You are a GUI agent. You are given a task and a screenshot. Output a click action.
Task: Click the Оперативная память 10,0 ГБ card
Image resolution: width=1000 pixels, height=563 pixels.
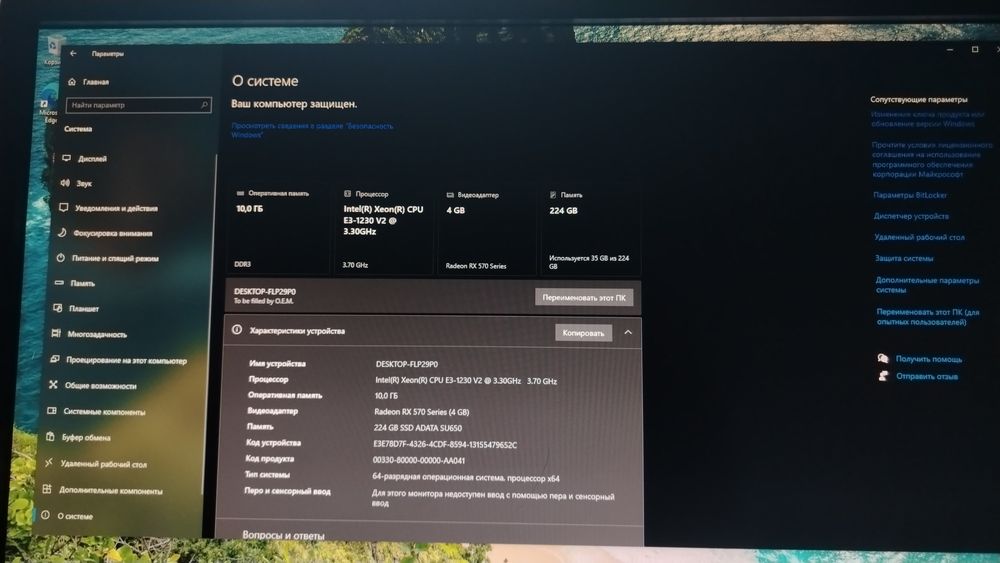(x=278, y=228)
